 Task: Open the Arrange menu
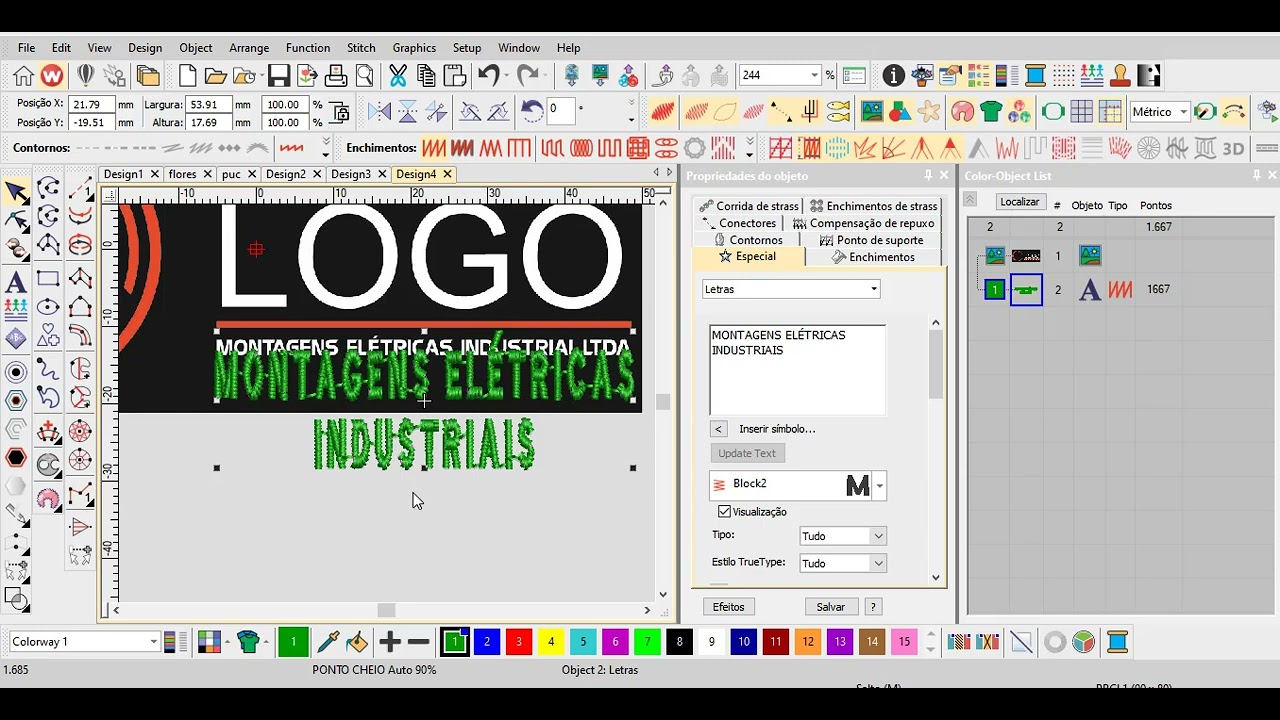click(249, 48)
